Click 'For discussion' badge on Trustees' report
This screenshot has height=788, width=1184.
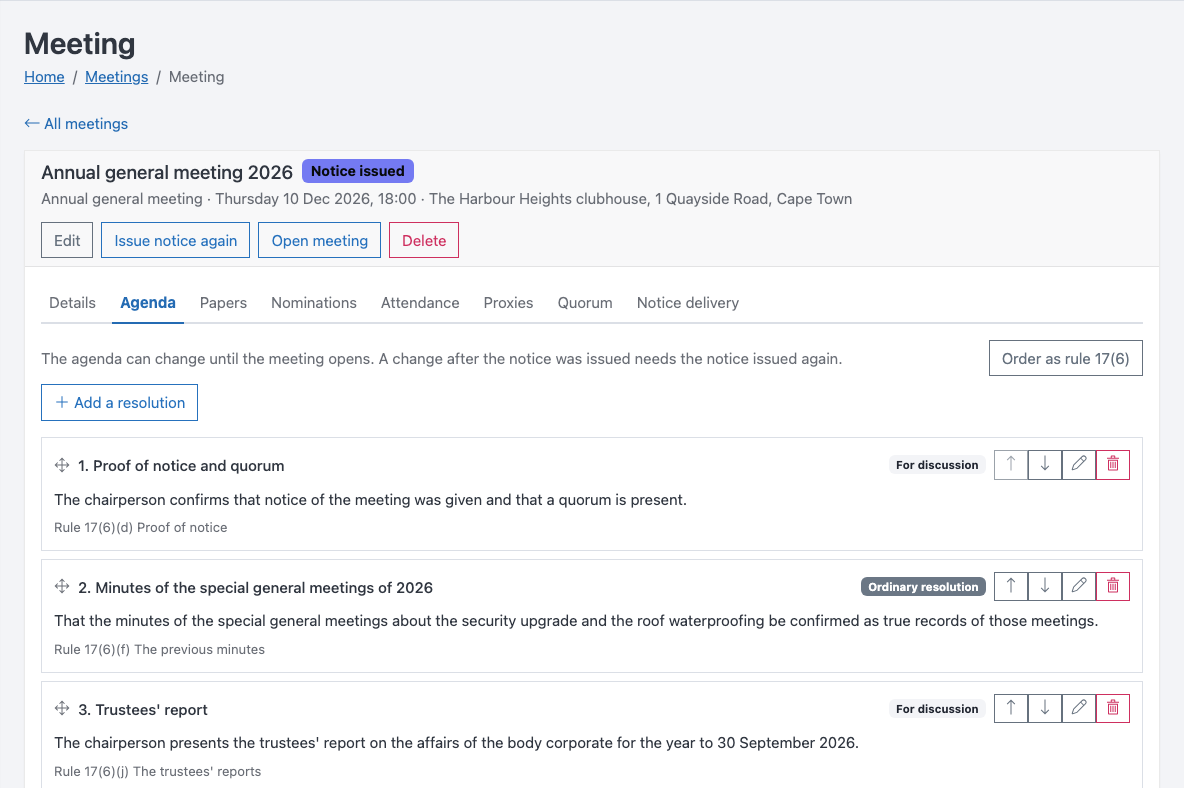937,709
